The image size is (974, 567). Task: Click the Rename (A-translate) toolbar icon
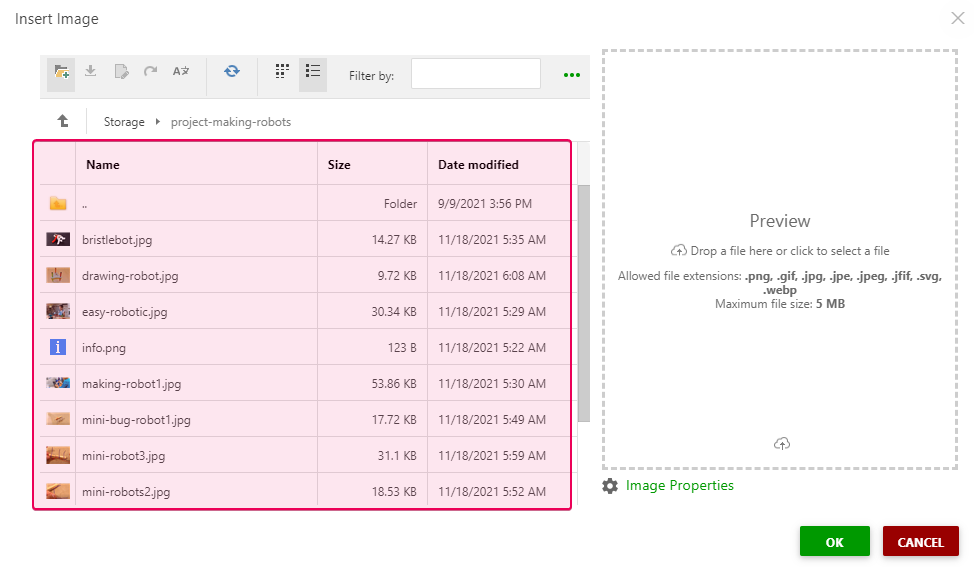[181, 72]
